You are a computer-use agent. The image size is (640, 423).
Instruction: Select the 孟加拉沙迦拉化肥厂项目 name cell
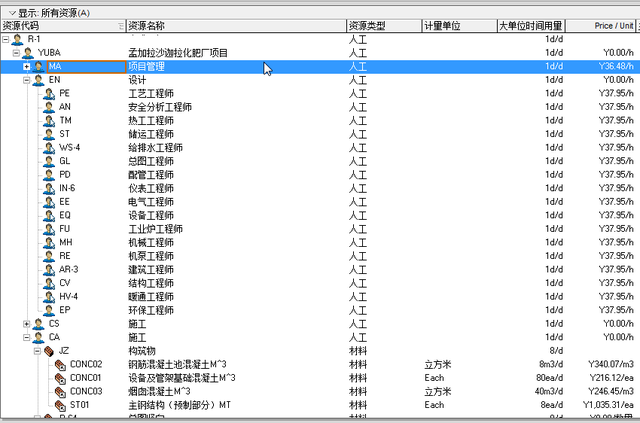178,53
